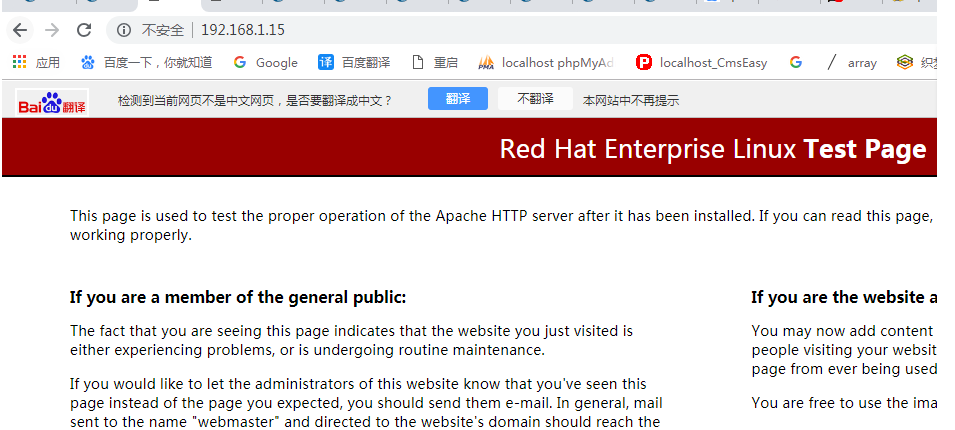Open the Google bookmark
The image size is (955, 430).
[266, 62]
